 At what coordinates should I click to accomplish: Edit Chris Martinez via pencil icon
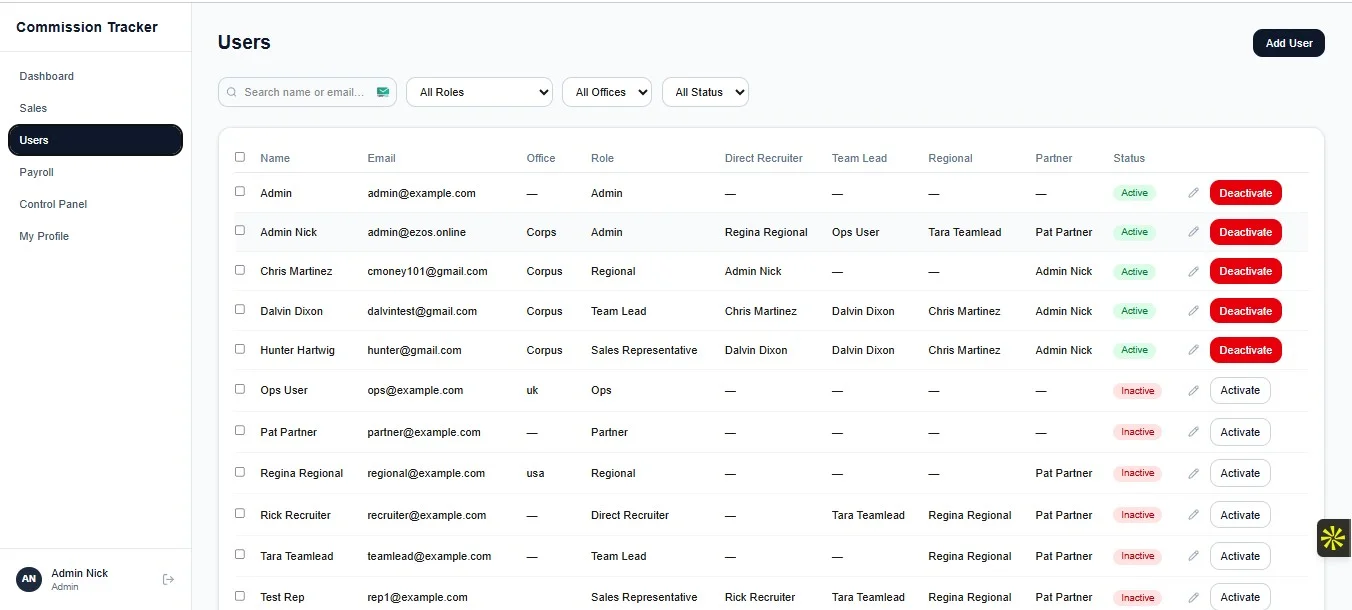[1193, 271]
